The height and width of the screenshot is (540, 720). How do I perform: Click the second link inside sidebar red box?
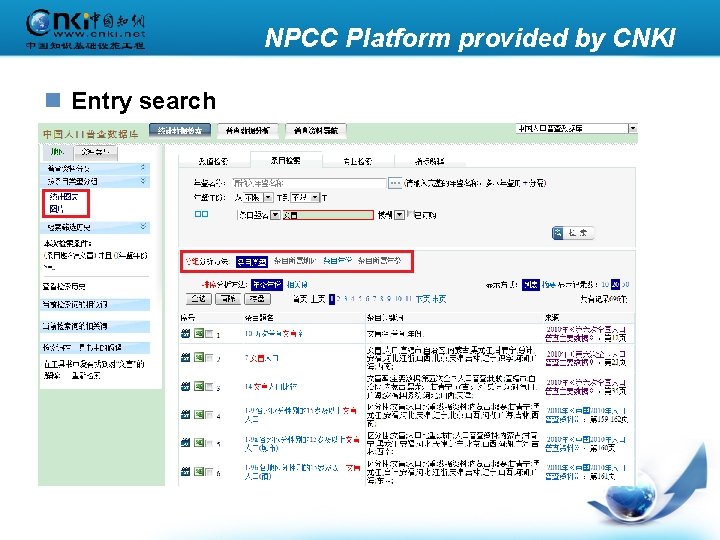[56, 209]
